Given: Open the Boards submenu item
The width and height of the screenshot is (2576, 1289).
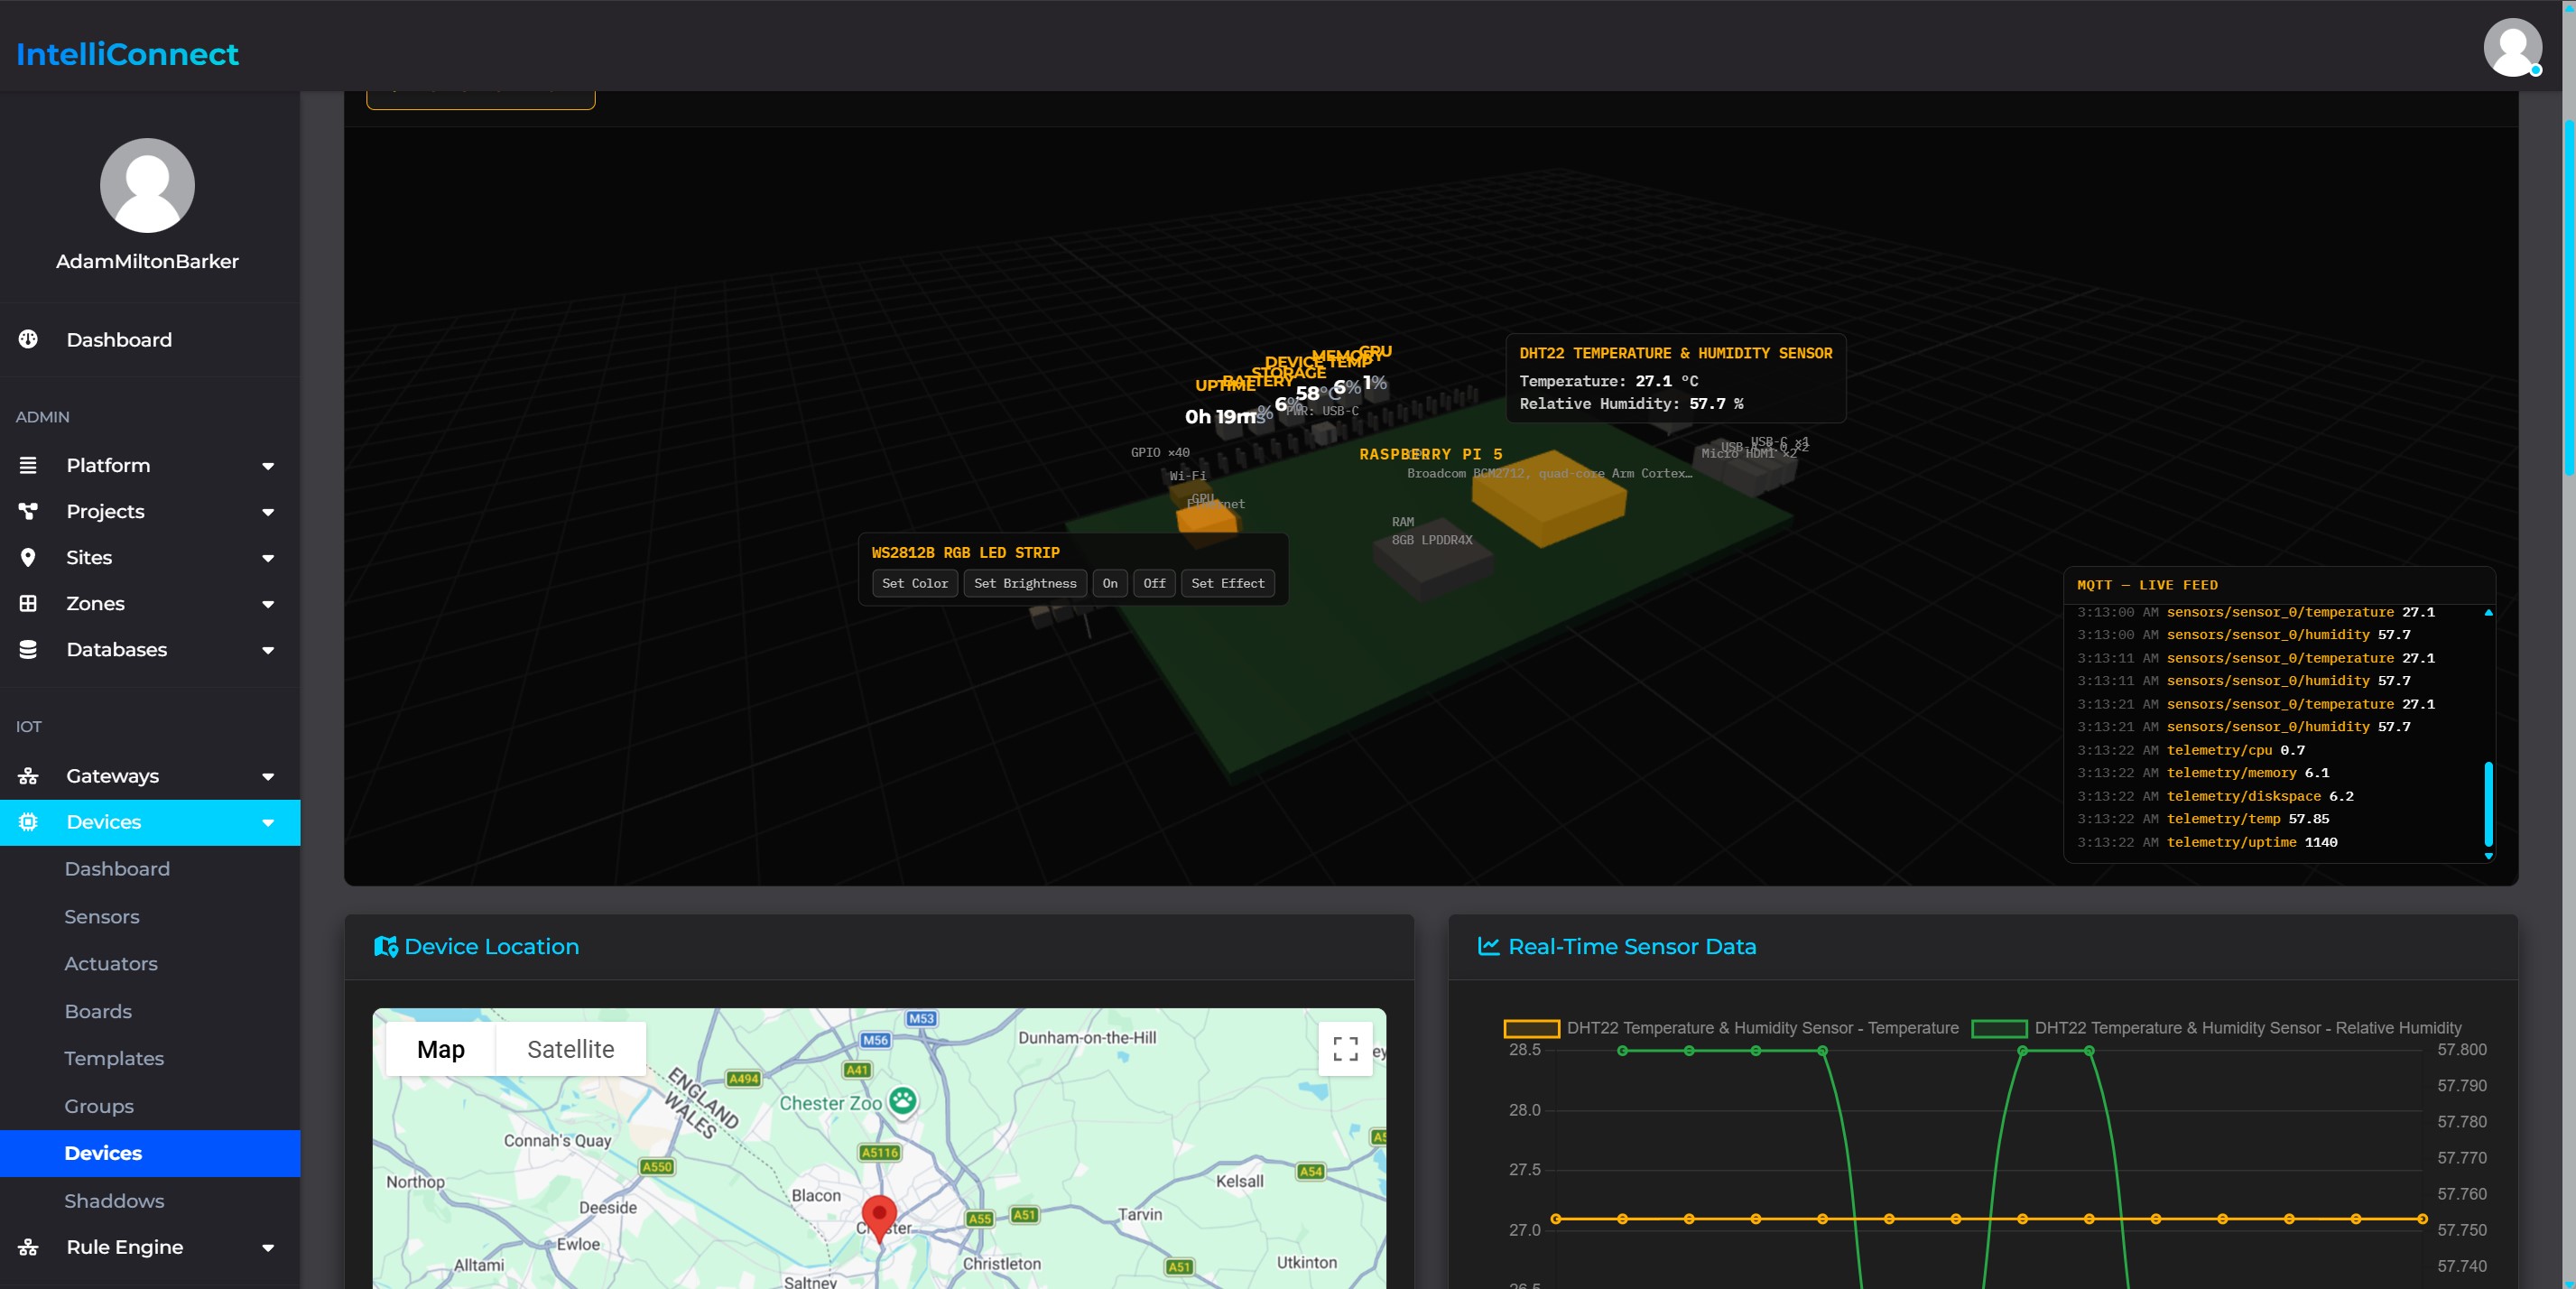Looking at the screenshot, I should pos(98,1011).
